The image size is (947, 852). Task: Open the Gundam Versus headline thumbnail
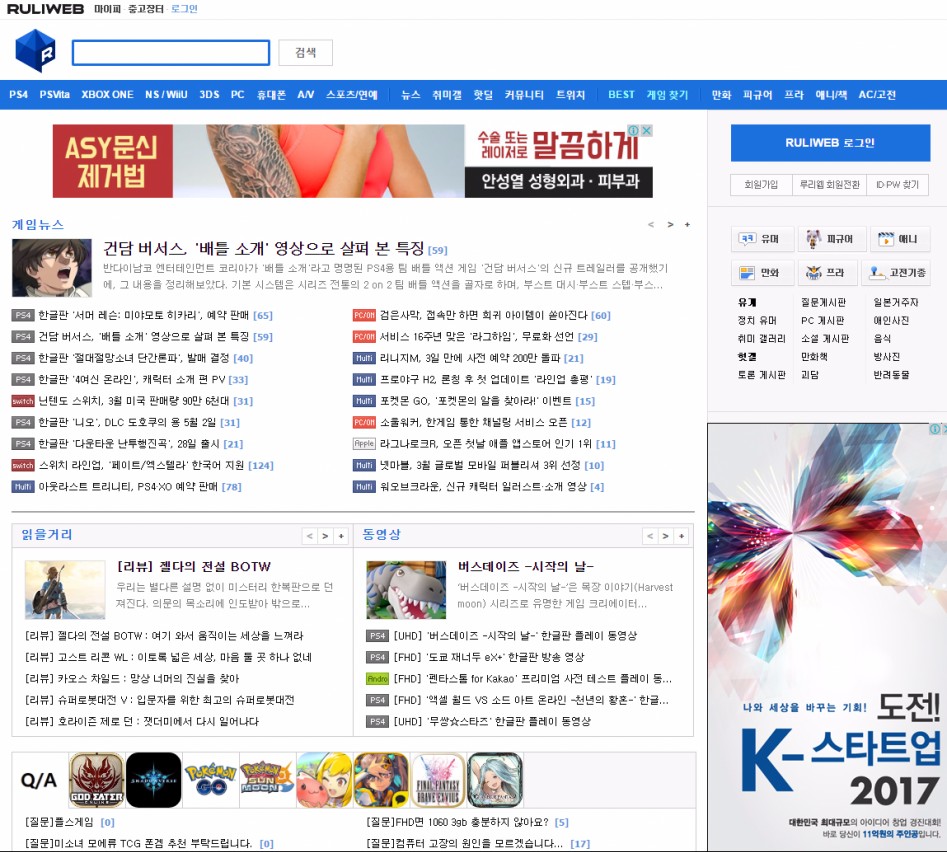(52, 267)
